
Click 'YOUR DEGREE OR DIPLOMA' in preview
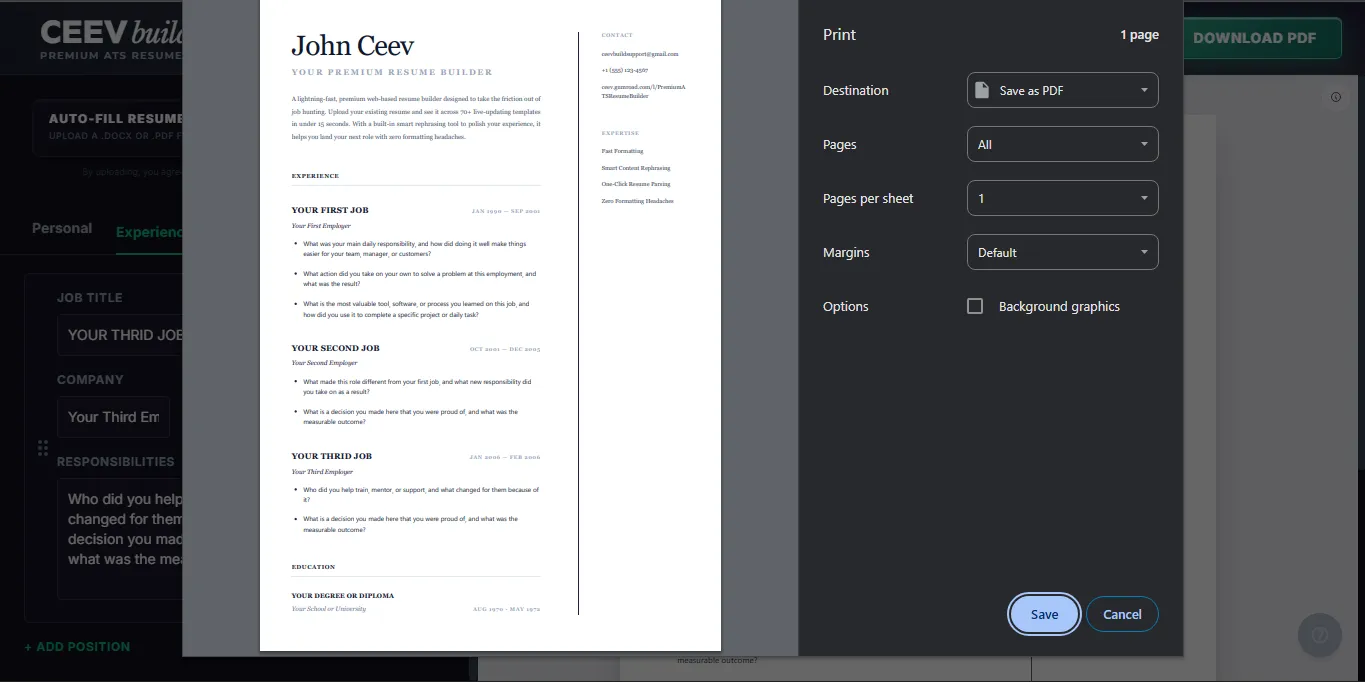coord(343,595)
